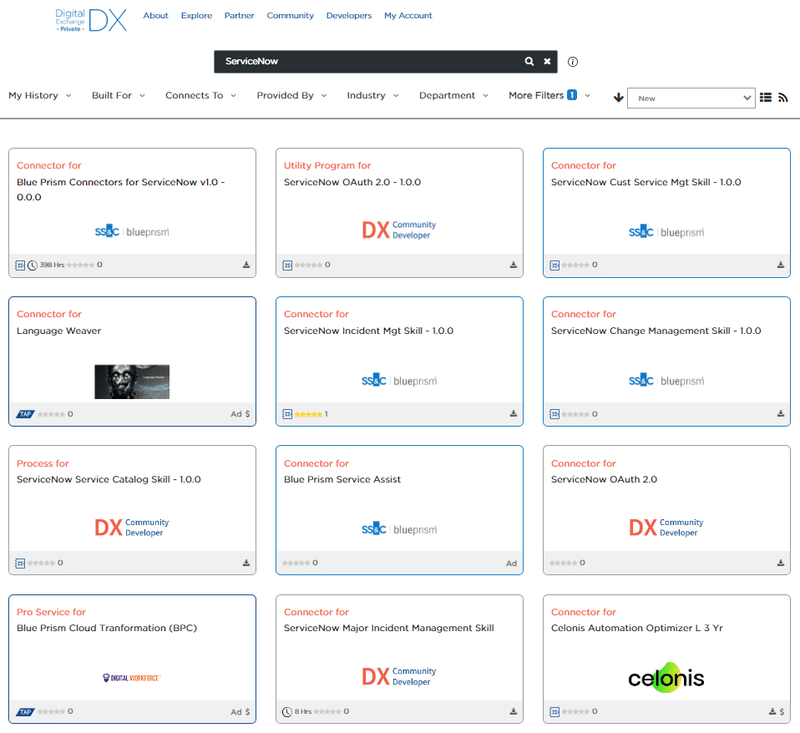This screenshot has width=800, height=733.
Task: Open the More Filters dropdown
Action: coord(549,95)
